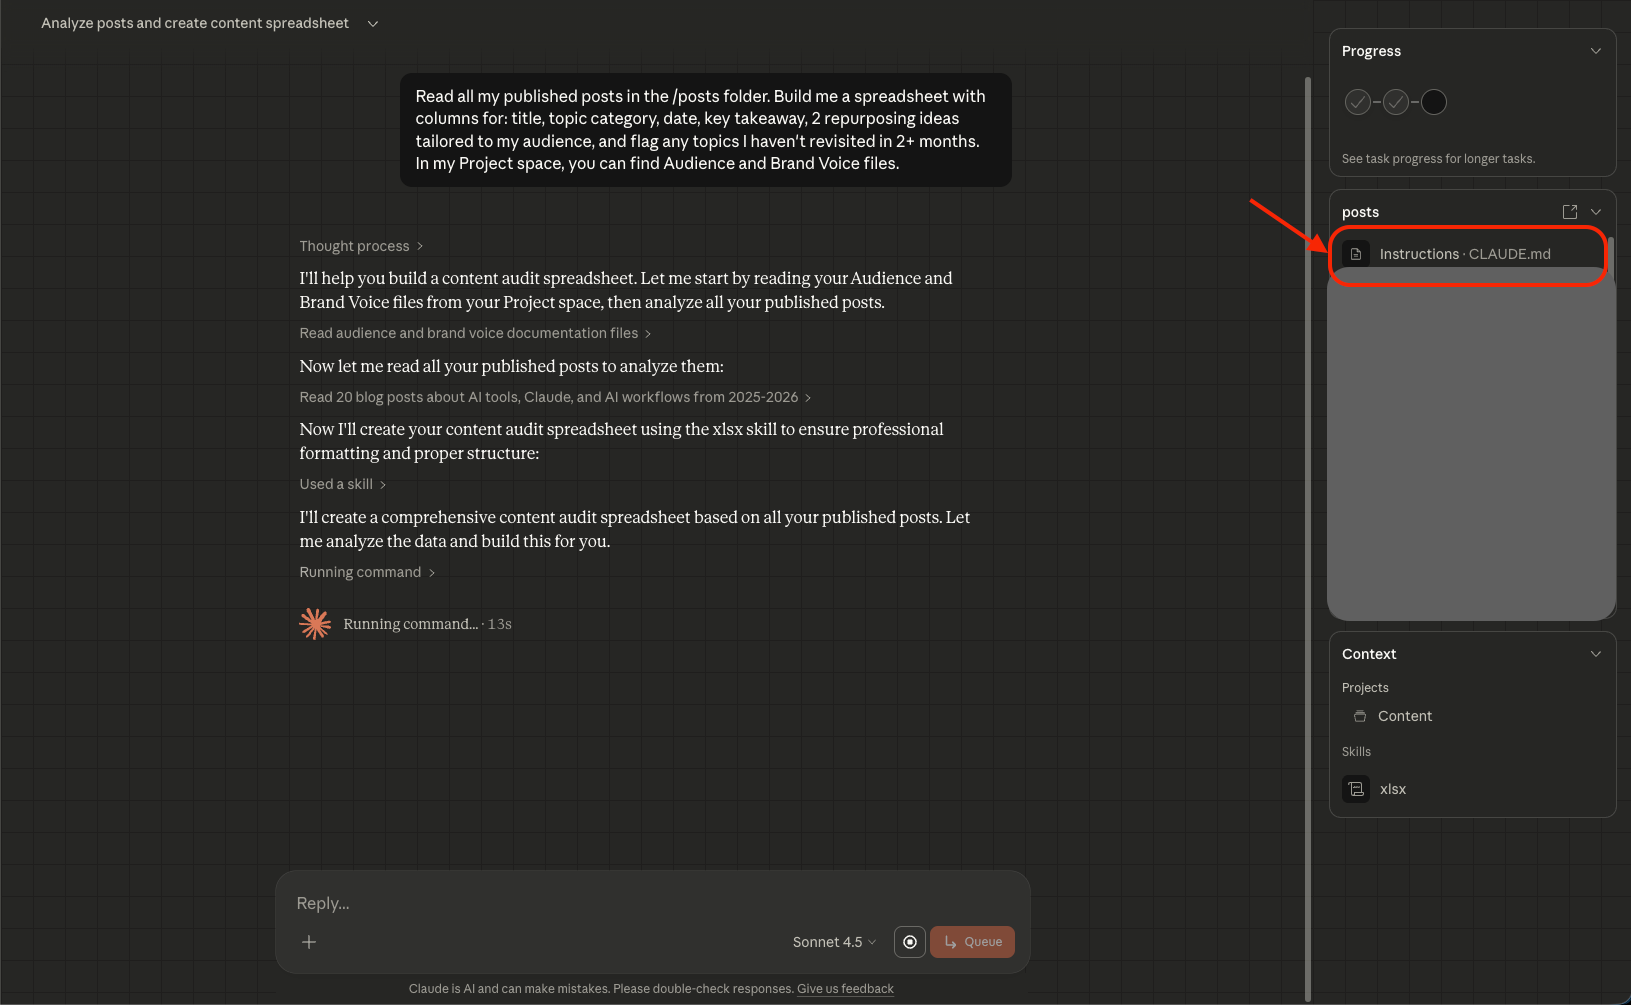This screenshot has width=1631, height=1005.
Task: Click the posts panel heading
Action: click(1360, 212)
